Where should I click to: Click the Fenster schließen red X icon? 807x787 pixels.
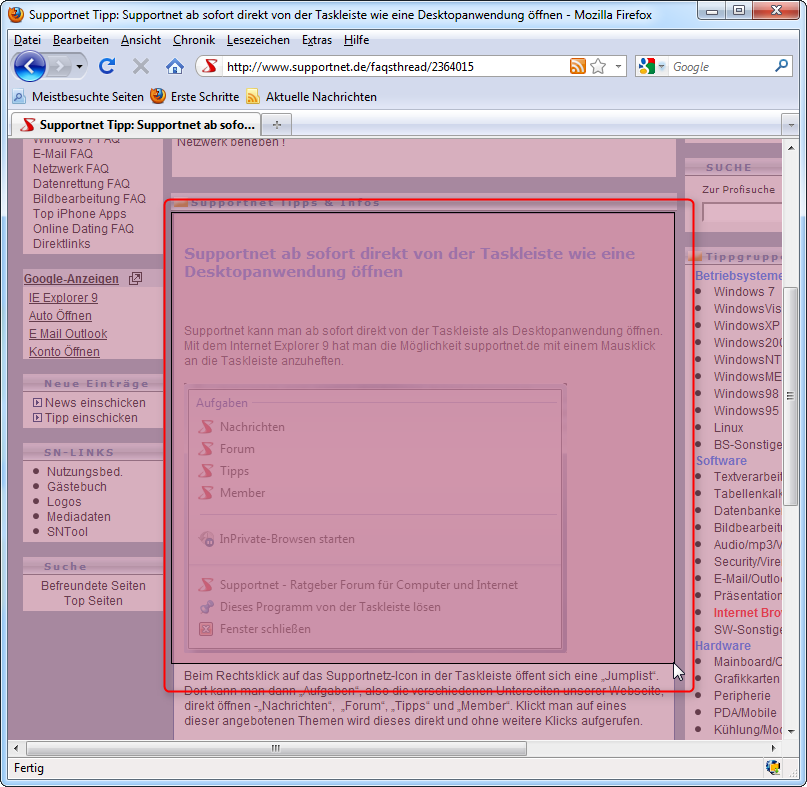[x=206, y=629]
